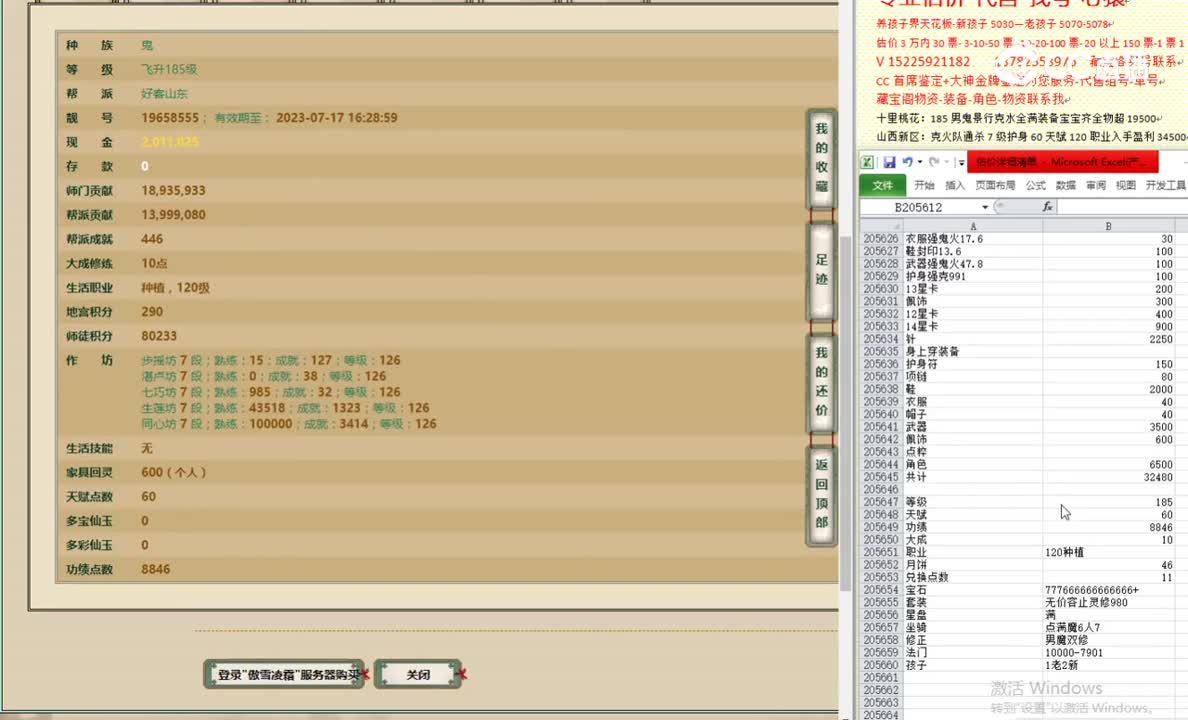Save workbook with the floppy disk icon
1188x720 pixels.
(889, 161)
